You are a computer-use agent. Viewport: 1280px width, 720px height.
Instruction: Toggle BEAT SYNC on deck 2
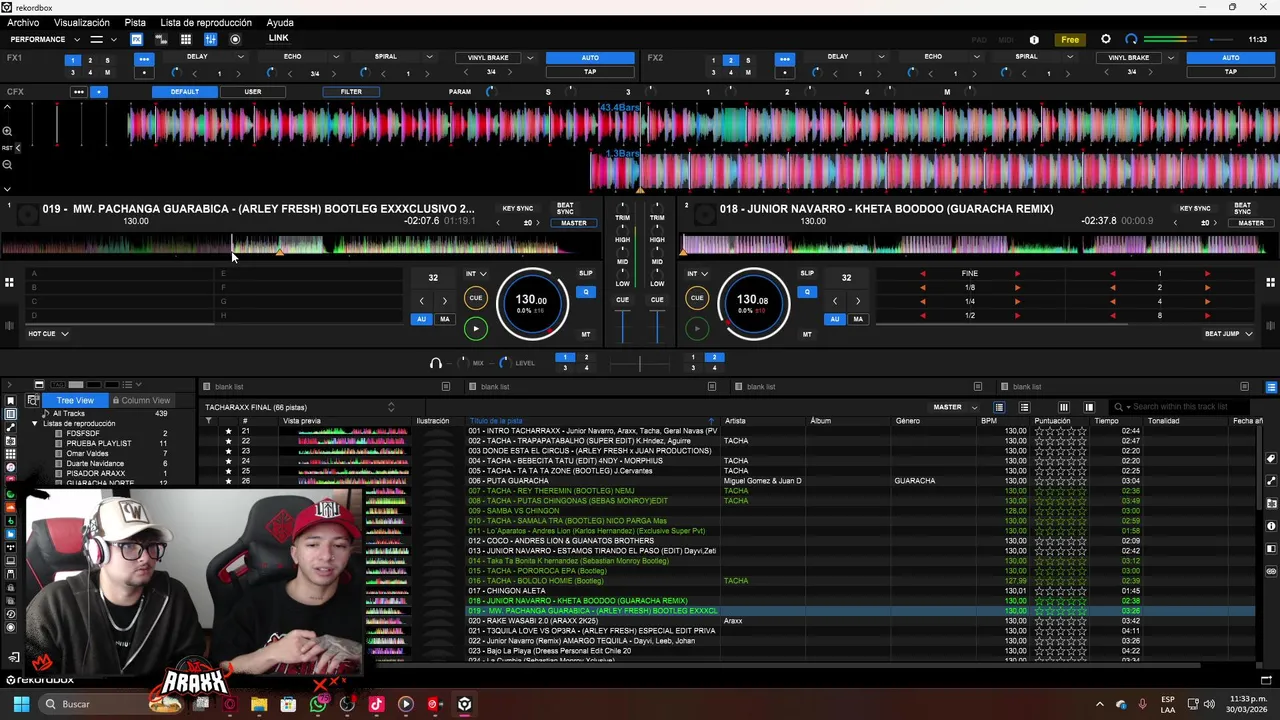pyautogui.click(x=1242, y=209)
